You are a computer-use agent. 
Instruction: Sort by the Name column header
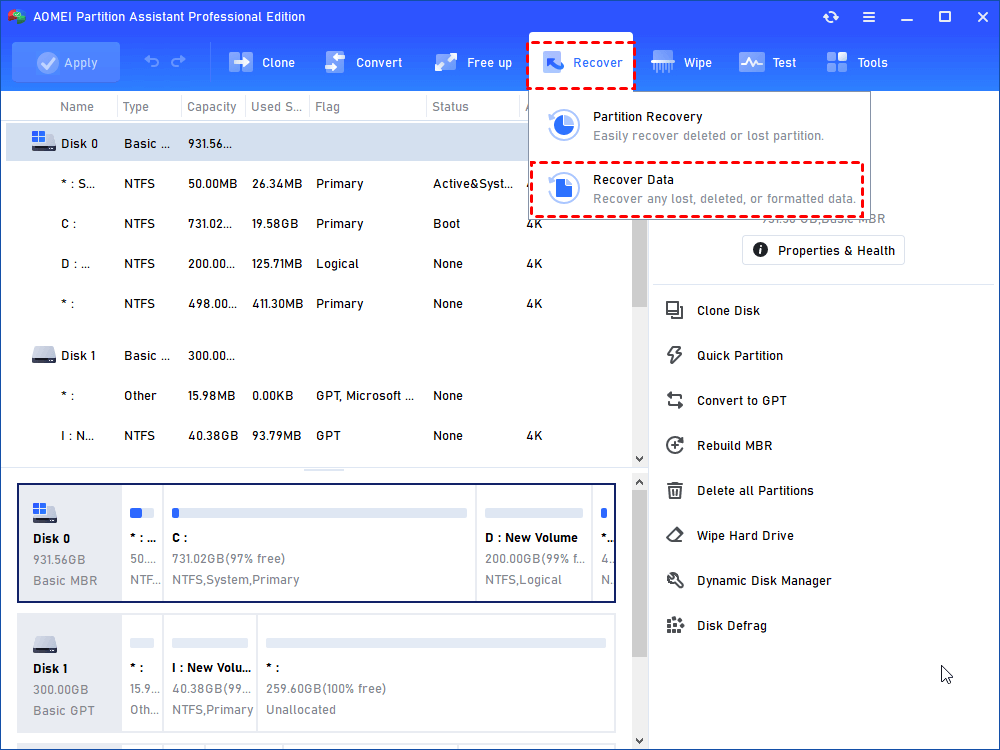click(77, 107)
